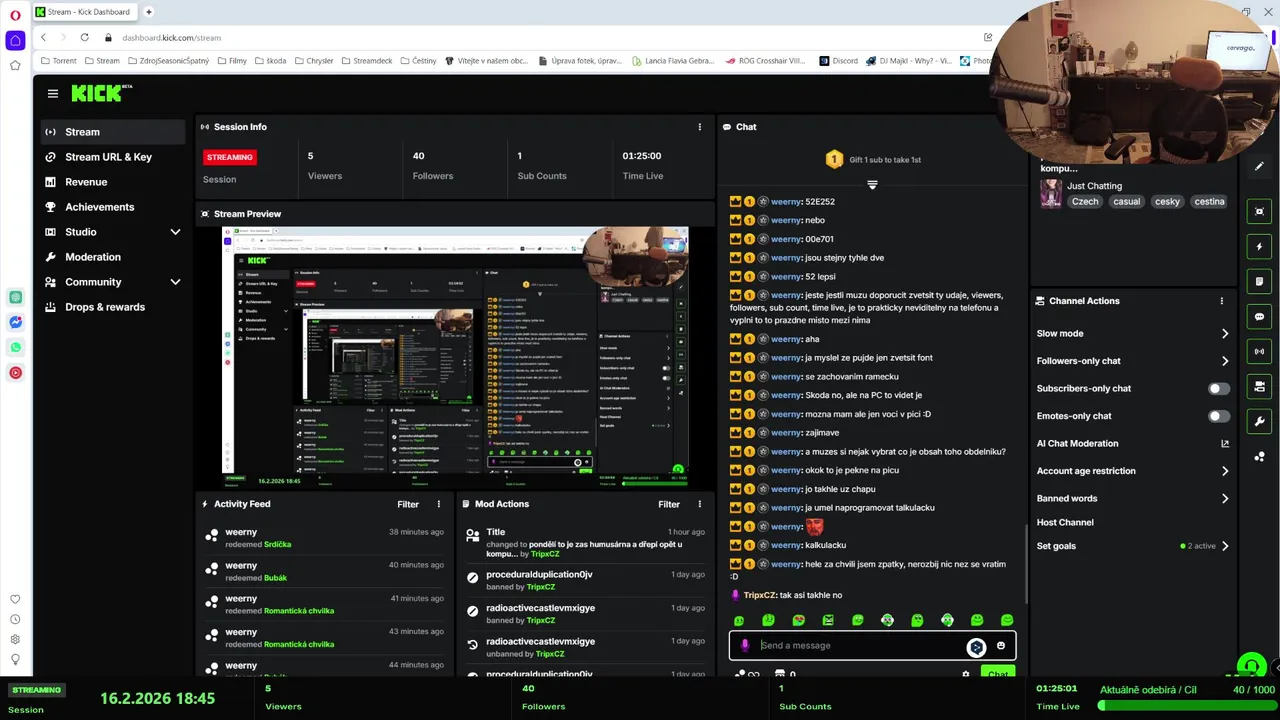Open chat settings gear icon
This screenshot has width=1280, height=720.
(x=965, y=674)
